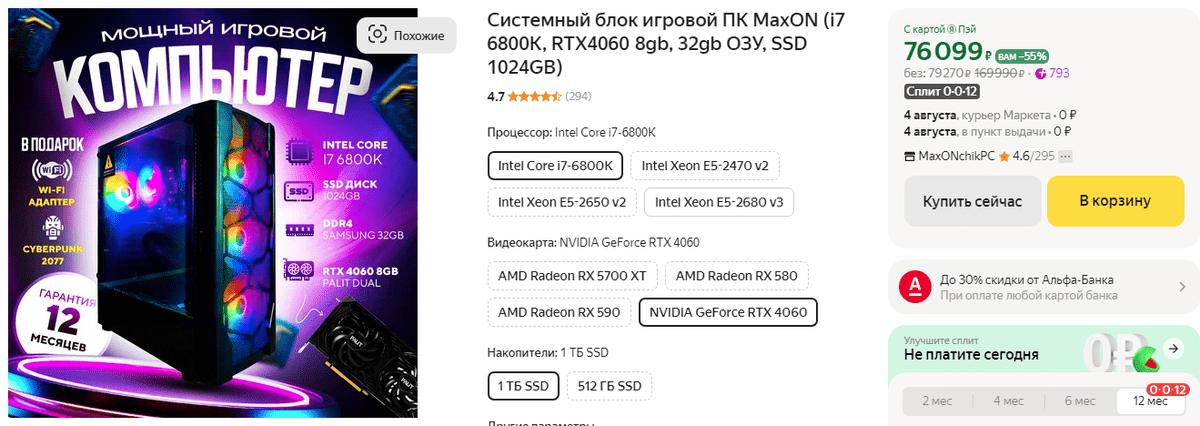This screenshot has height=426, width=1200.
Task: Click the «ВАМ –55%» discount badge
Action: click(1022, 56)
